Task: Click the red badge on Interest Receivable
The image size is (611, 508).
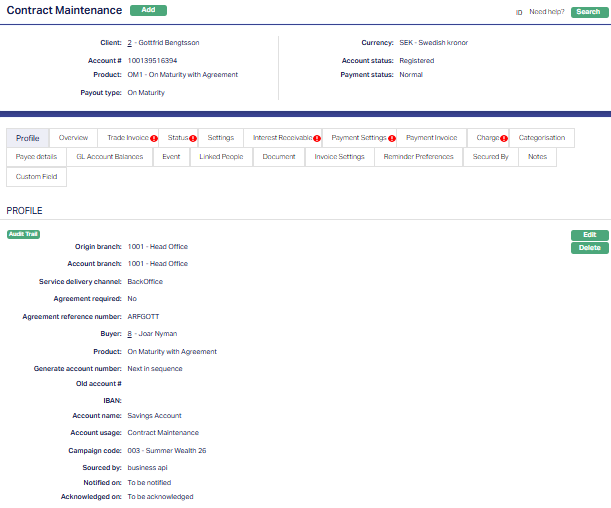Action: [x=317, y=138]
